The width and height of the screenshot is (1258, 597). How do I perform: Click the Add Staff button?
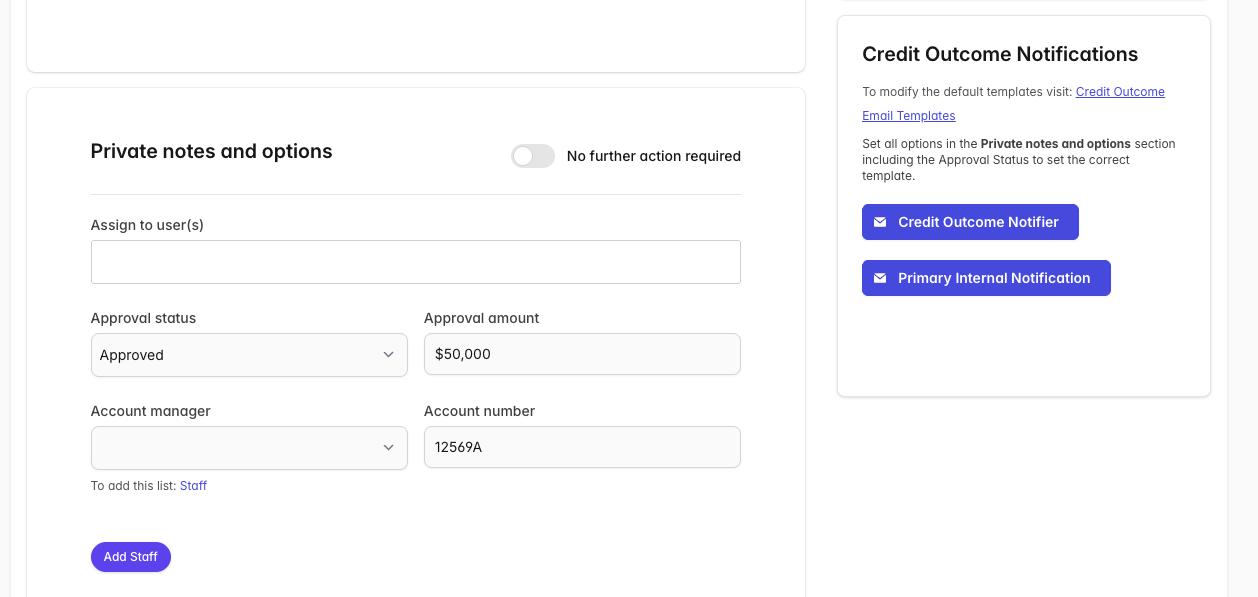coord(131,557)
